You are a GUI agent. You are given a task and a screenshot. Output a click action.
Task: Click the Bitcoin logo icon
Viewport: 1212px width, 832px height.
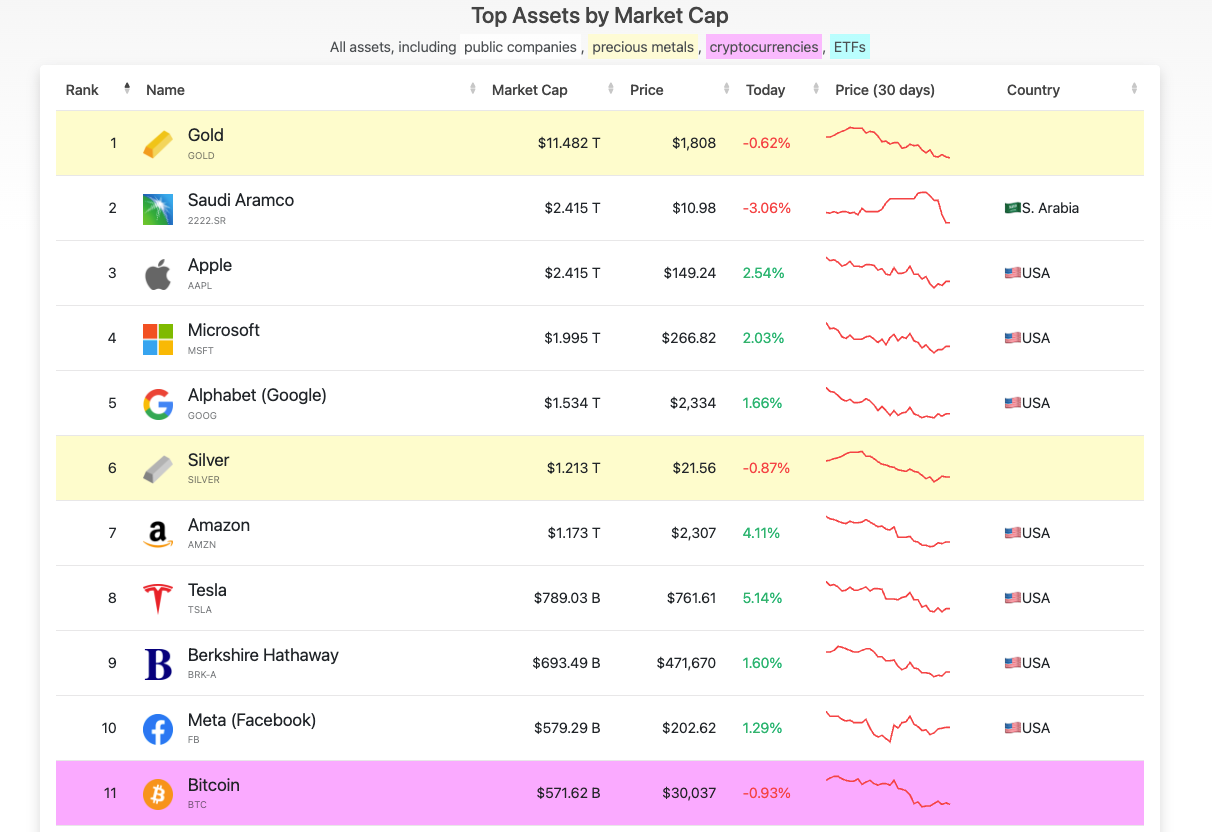[158, 794]
